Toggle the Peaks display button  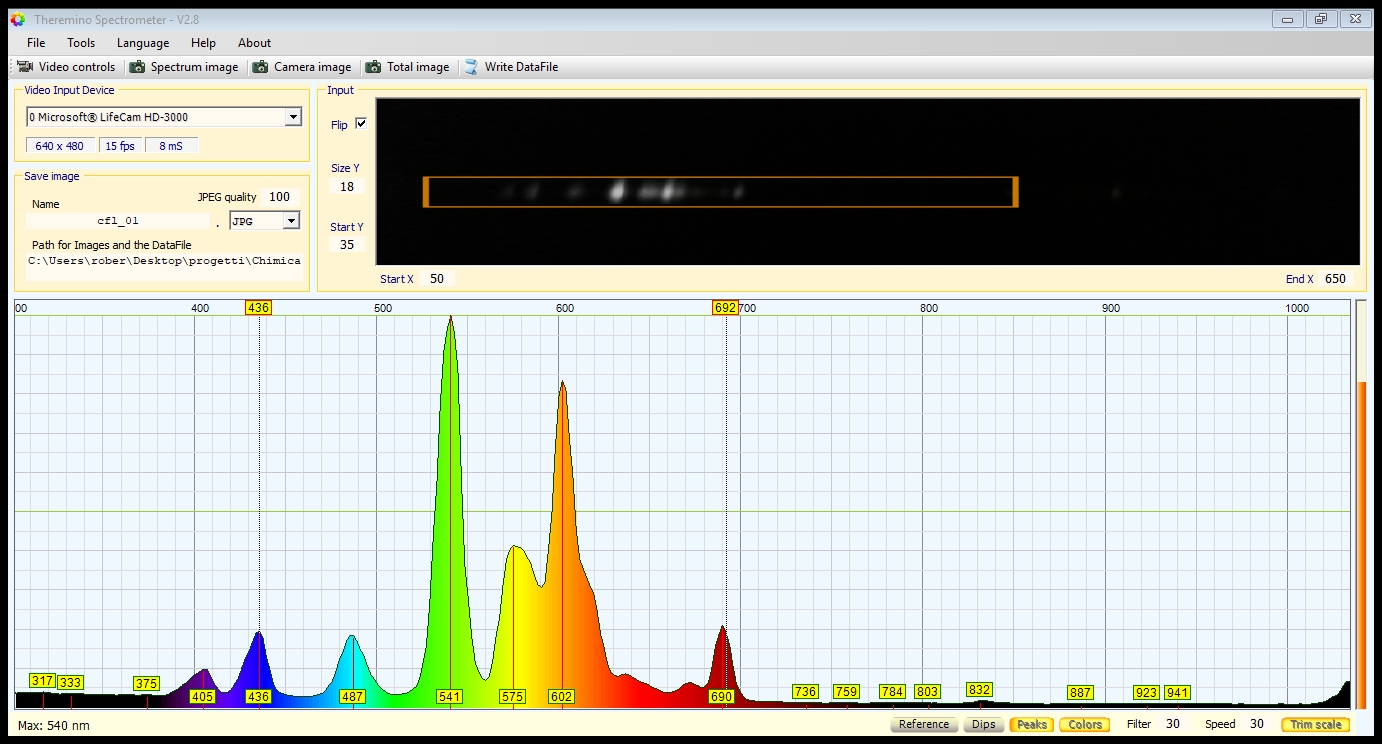pos(1032,724)
